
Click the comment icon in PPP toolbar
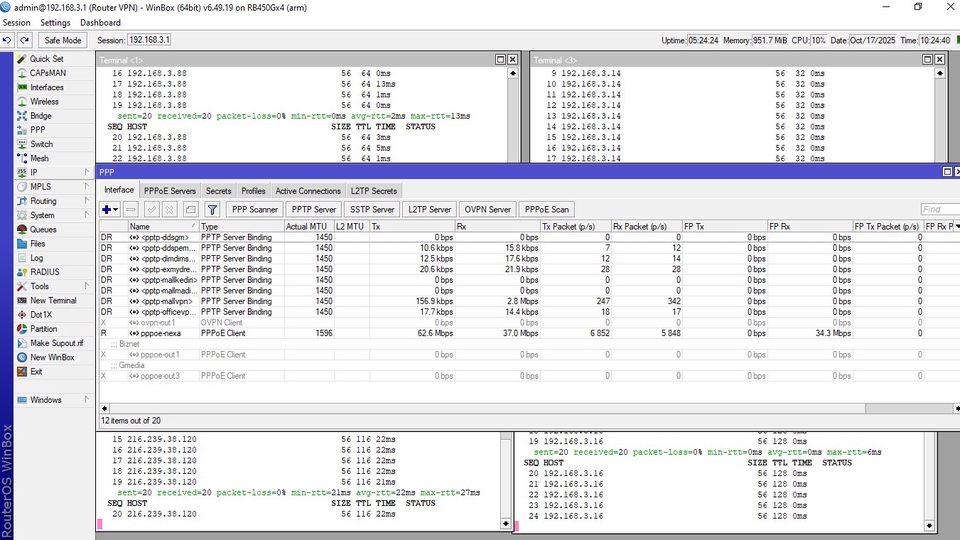click(x=191, y=210)
